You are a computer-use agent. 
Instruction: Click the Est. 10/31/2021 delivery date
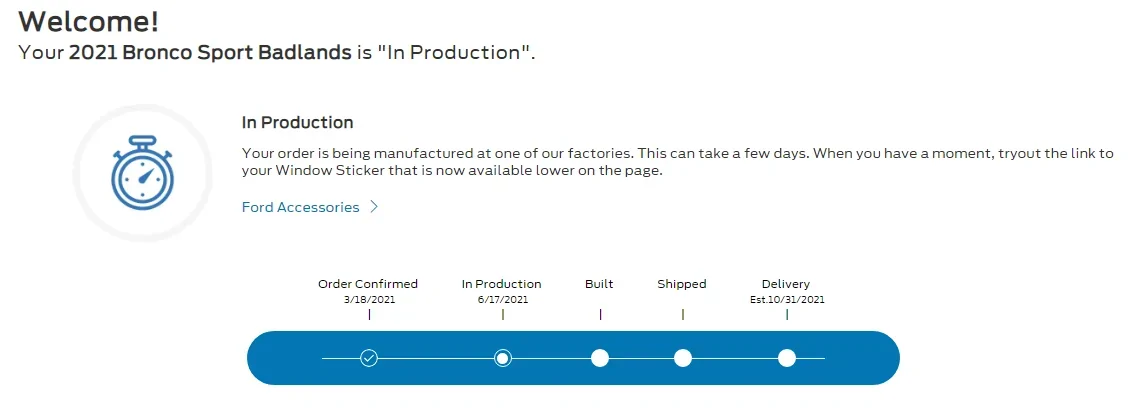click(x=787, y=299)
